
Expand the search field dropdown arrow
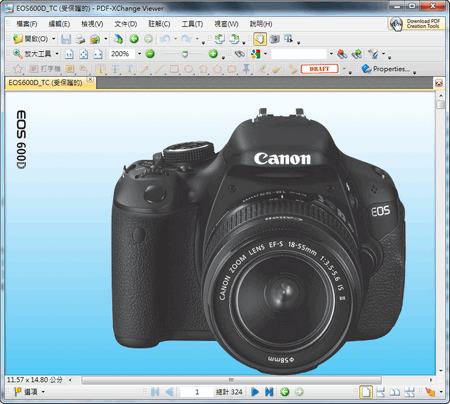click(331, 54)
